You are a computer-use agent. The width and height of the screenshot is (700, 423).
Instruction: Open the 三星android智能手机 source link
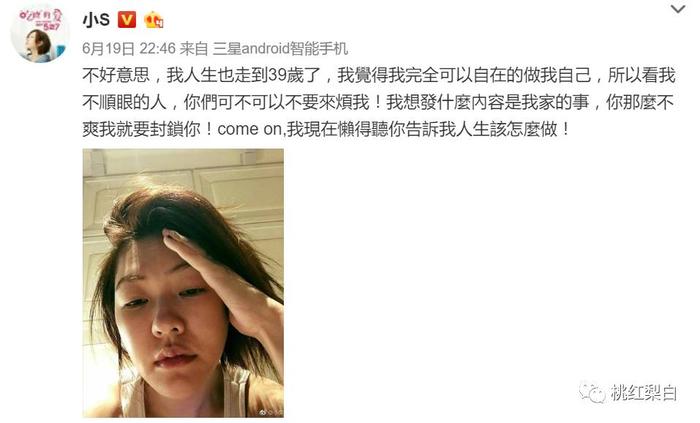[280, 48]
